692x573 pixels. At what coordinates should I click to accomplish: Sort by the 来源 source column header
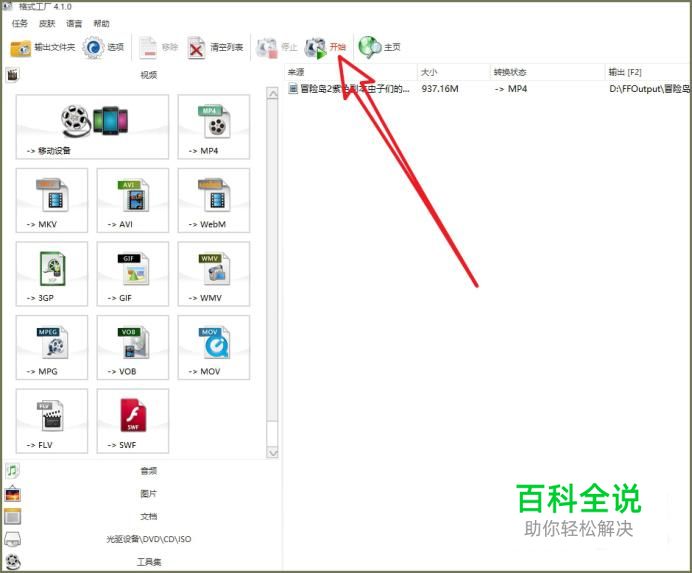(x=351, y=72)
